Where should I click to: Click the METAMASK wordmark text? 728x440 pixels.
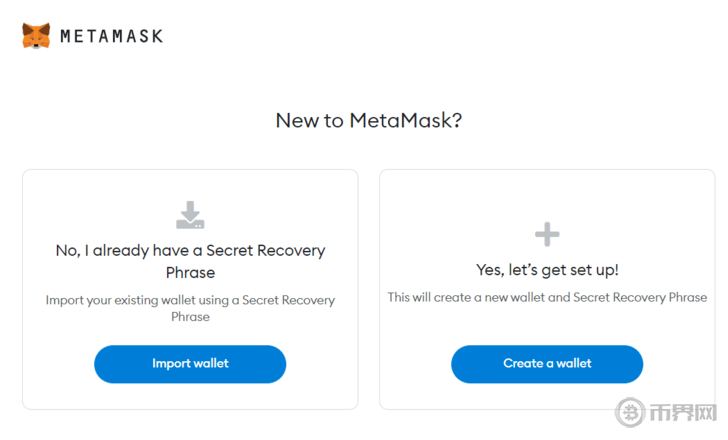111,36
